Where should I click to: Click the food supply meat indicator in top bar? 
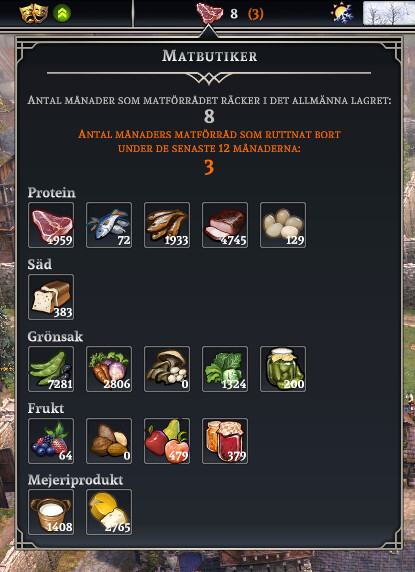coord(209,13)
